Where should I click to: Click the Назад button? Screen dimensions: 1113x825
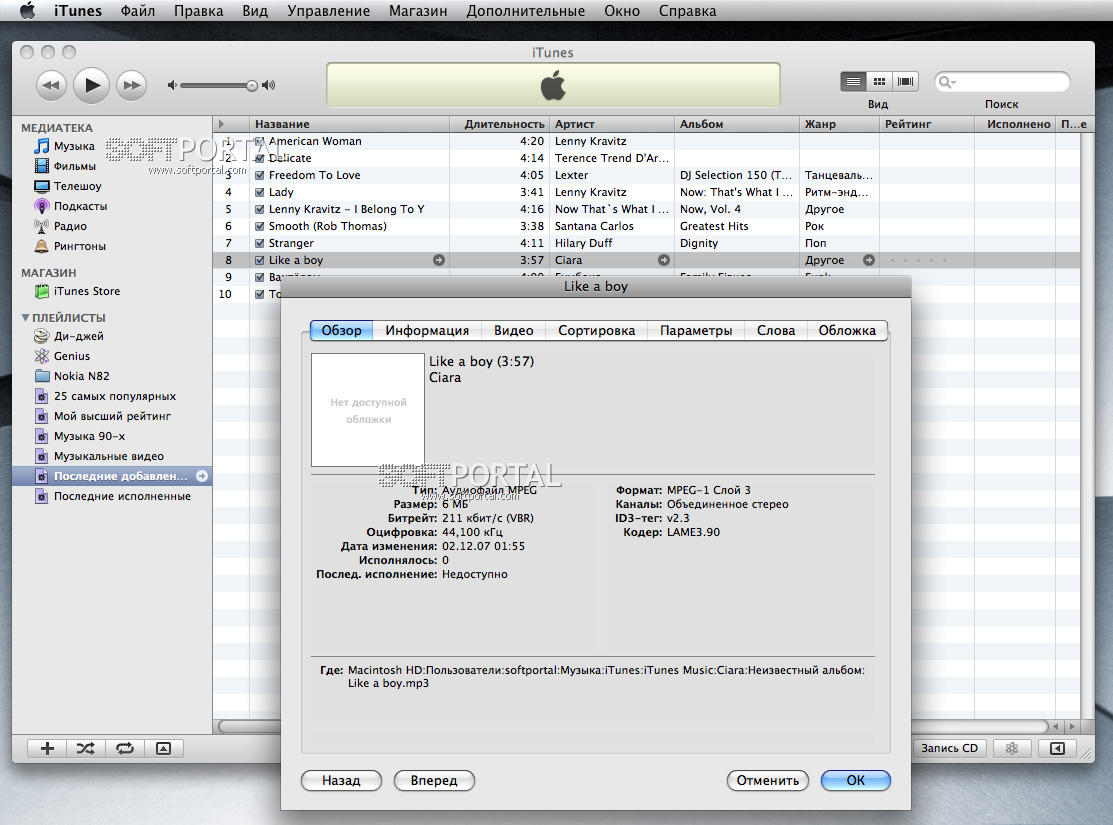click(x=341, y=780)
